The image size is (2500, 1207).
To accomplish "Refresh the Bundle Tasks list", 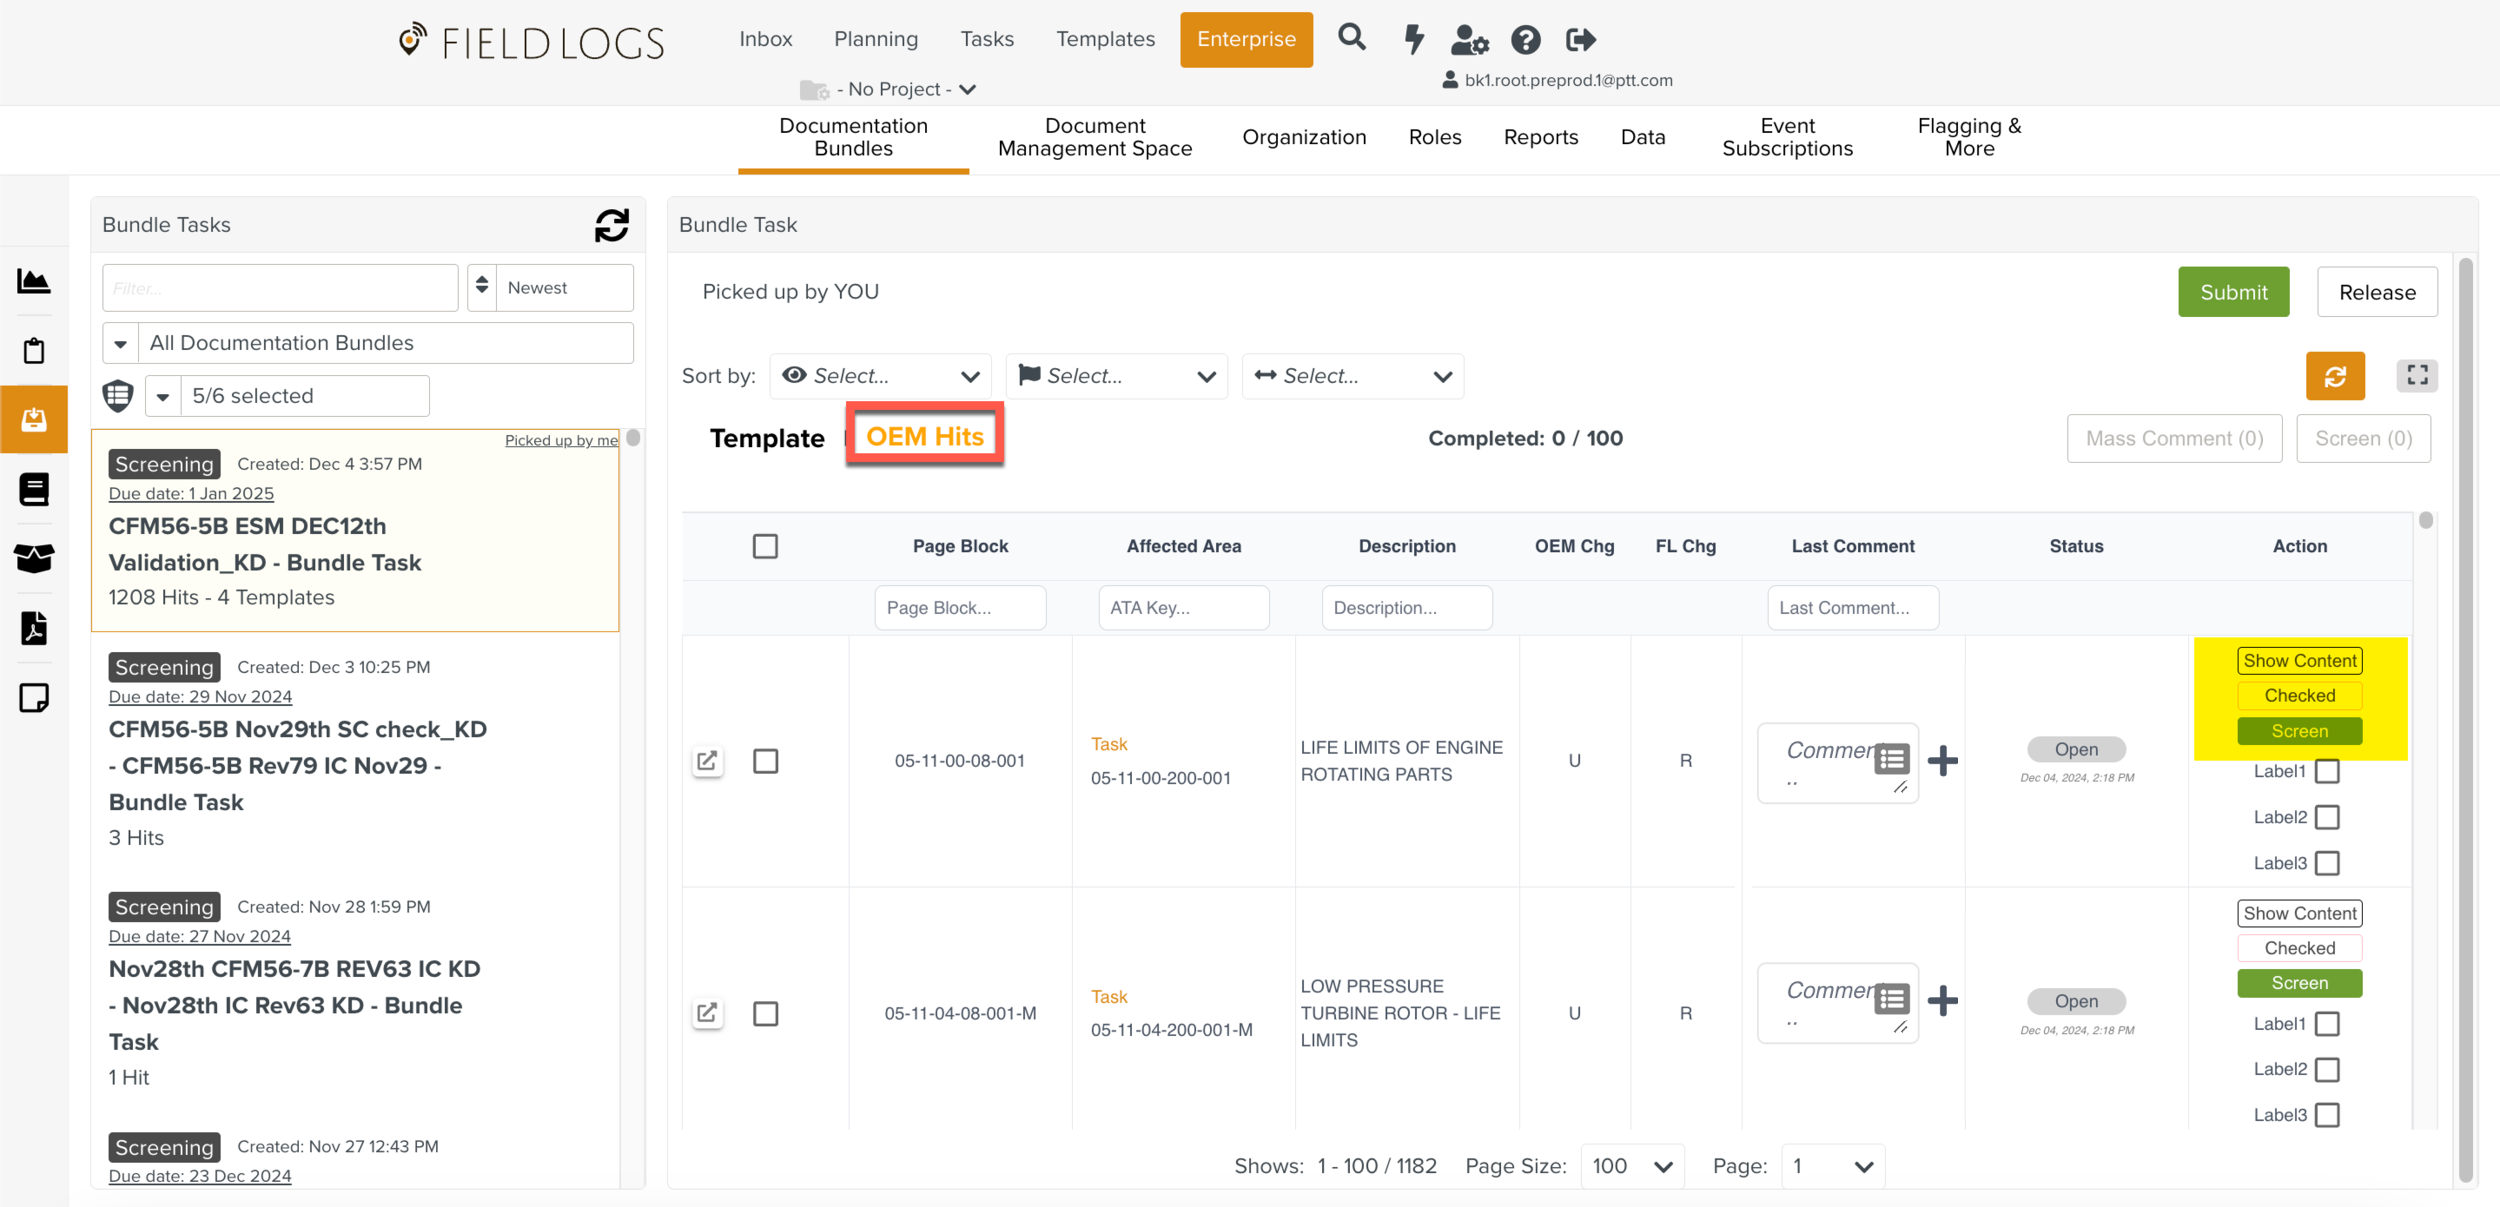I will tap(612, 225).
